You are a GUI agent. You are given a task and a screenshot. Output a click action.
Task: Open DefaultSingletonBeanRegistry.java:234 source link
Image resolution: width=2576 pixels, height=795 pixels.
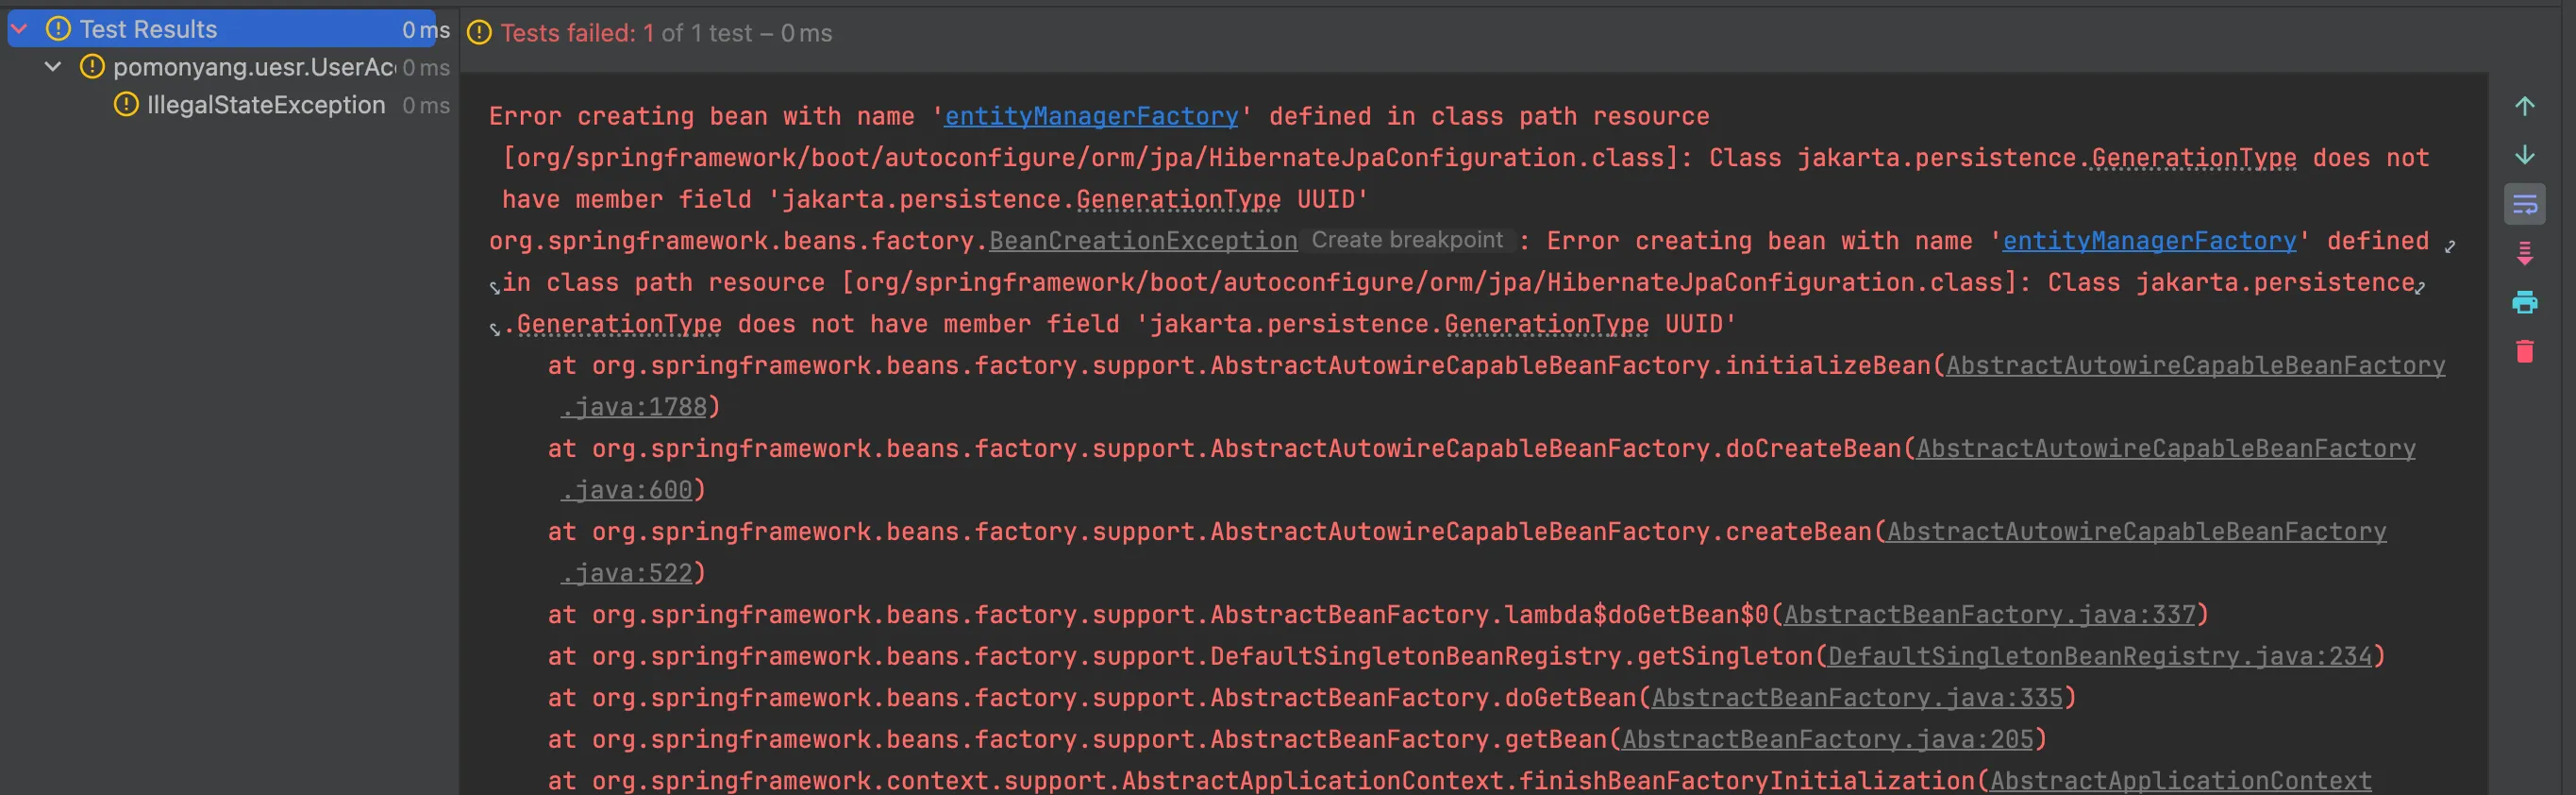point(2099,657)
